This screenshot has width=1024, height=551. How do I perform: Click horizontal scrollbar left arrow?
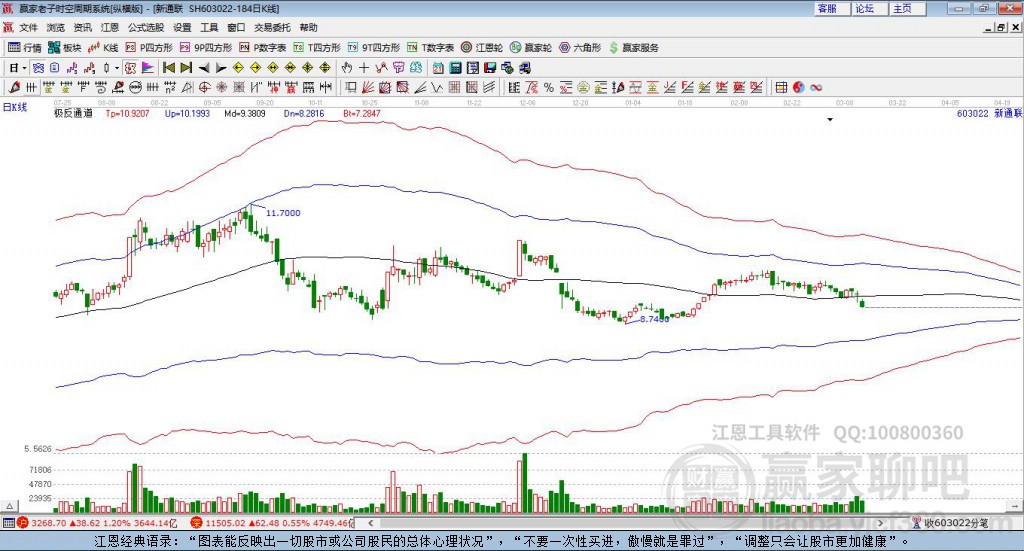(x=371, y=523)
